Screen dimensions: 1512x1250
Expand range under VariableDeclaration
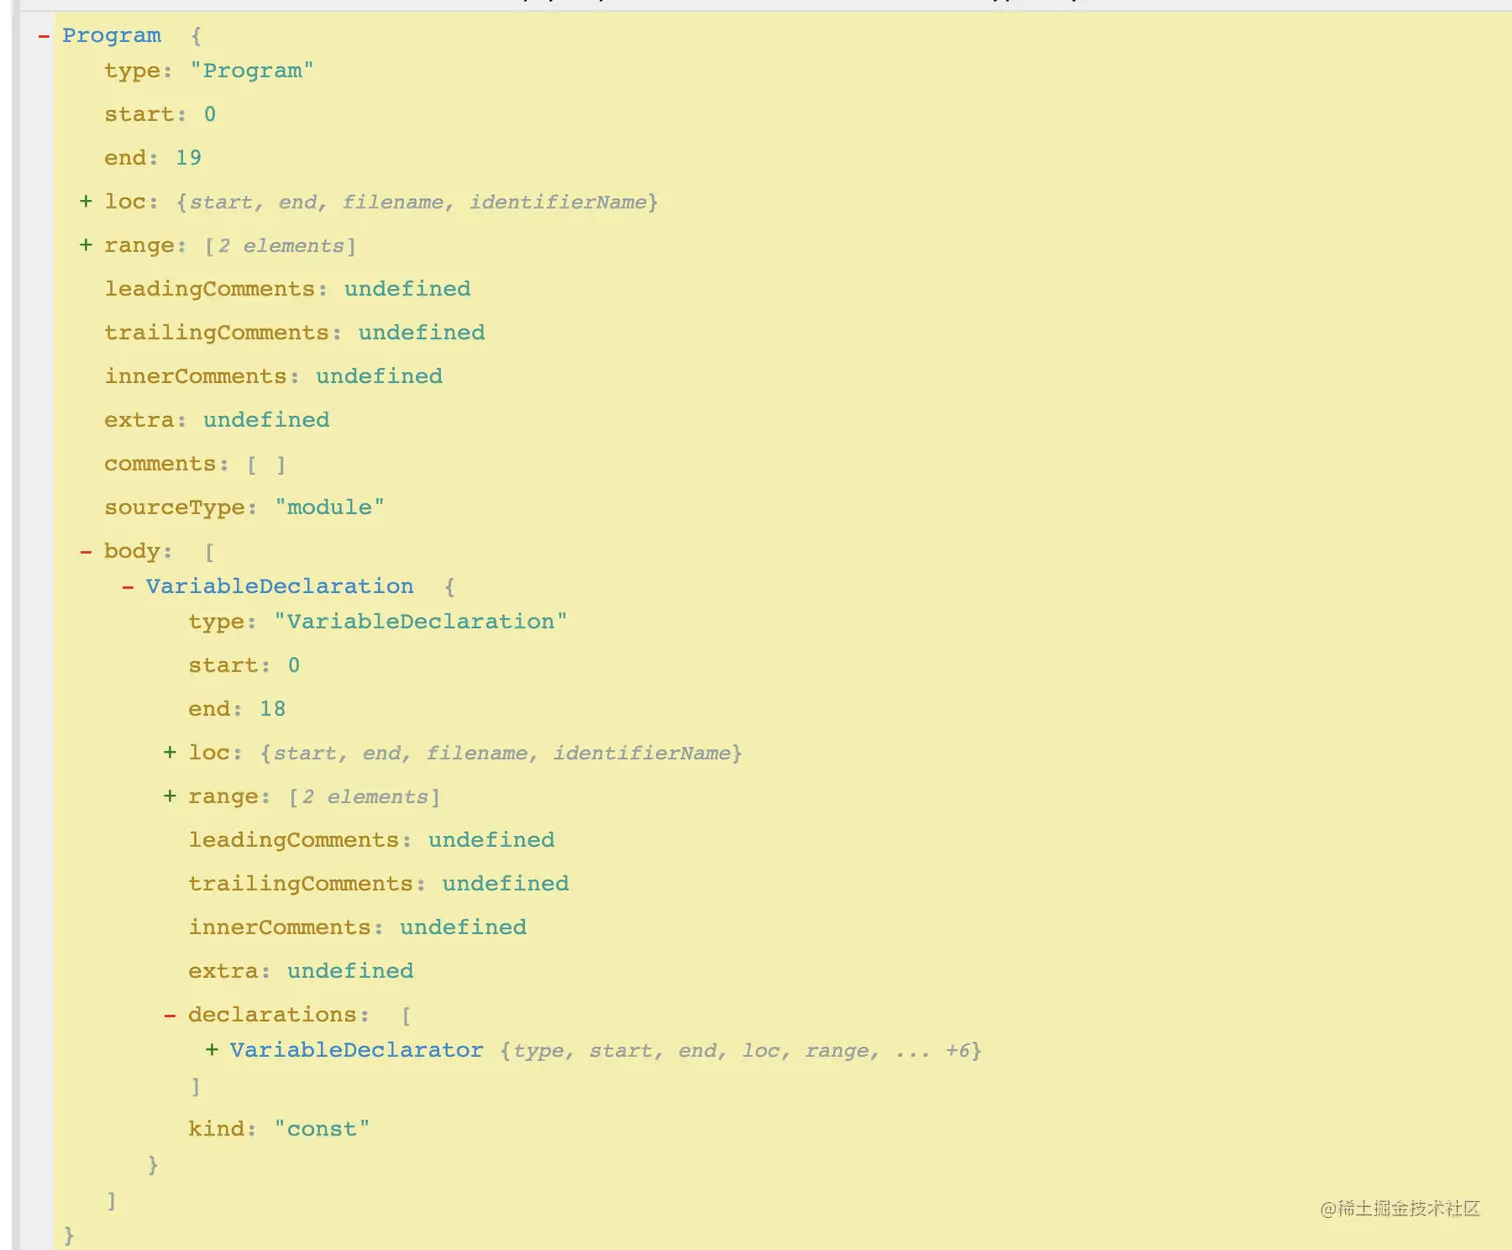coord(170,796)
